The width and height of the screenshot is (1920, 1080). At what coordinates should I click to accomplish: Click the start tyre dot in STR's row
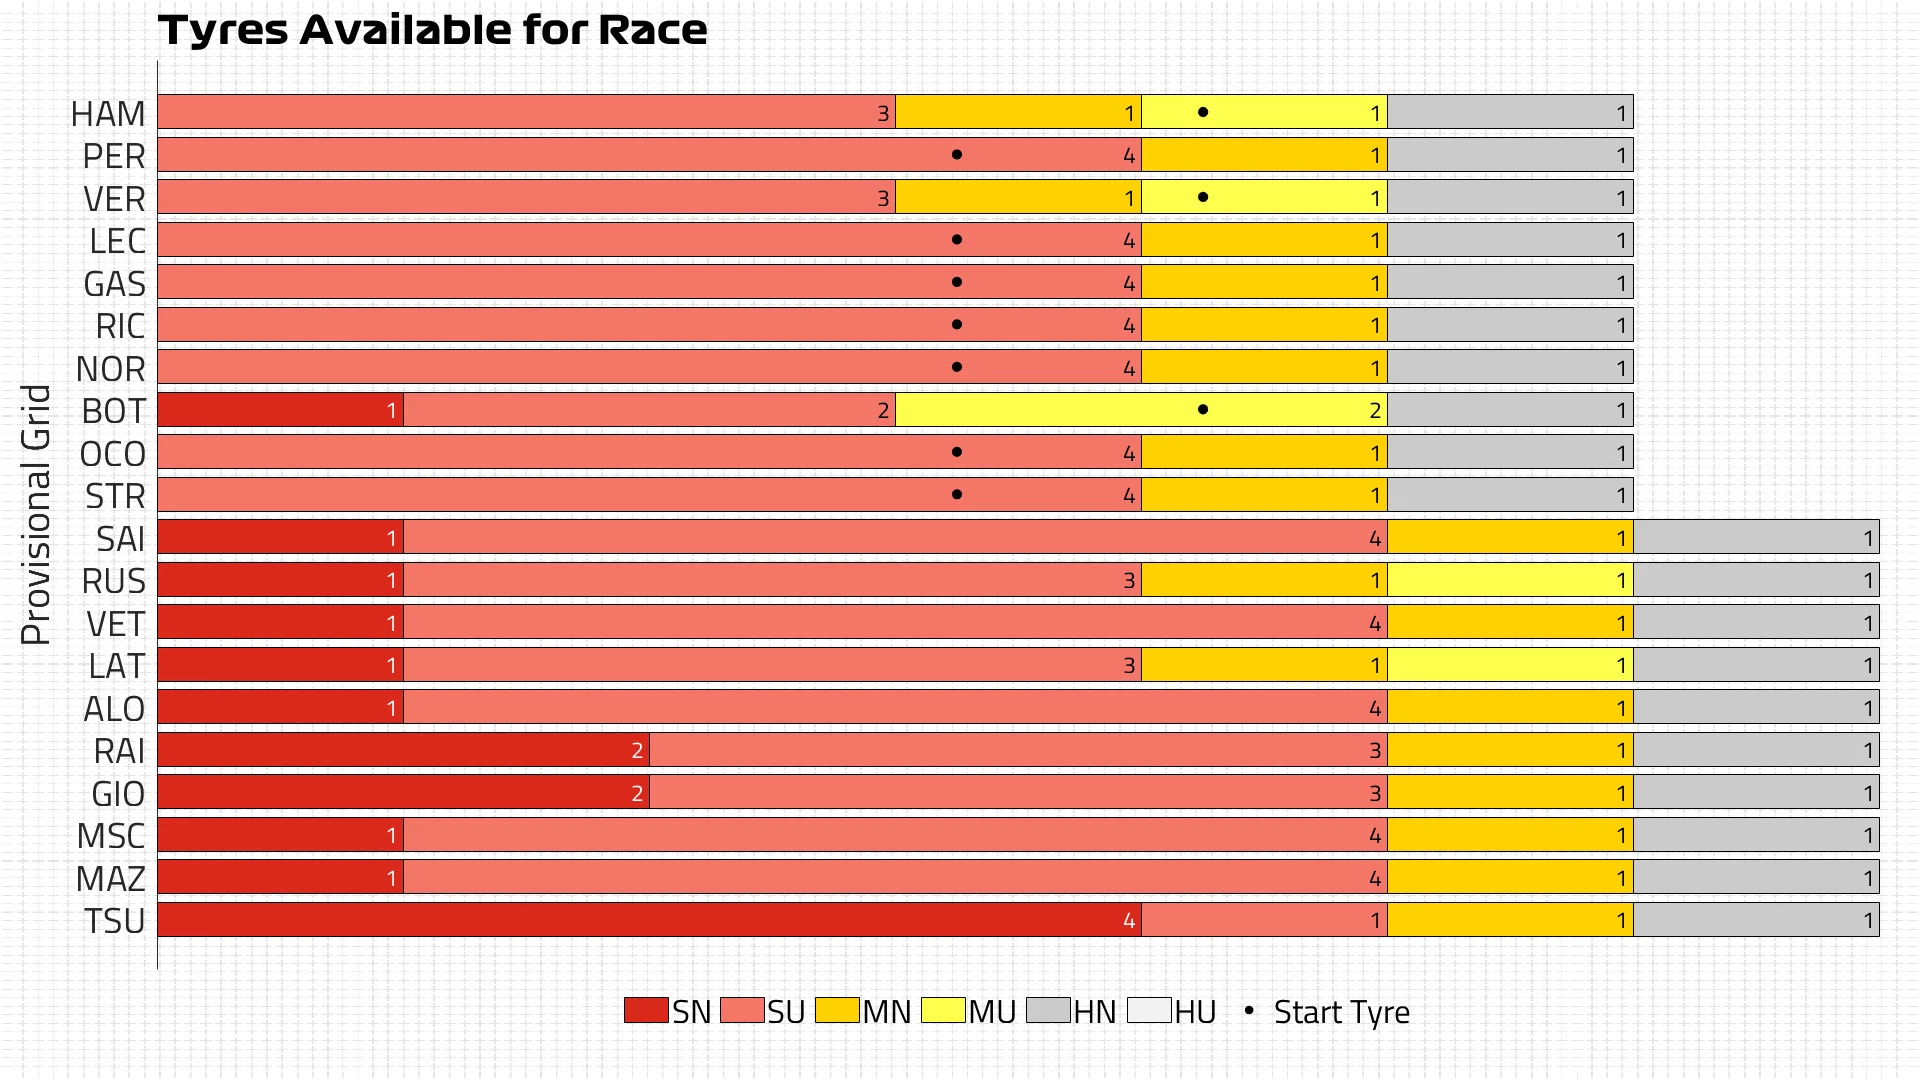point(957,494)
